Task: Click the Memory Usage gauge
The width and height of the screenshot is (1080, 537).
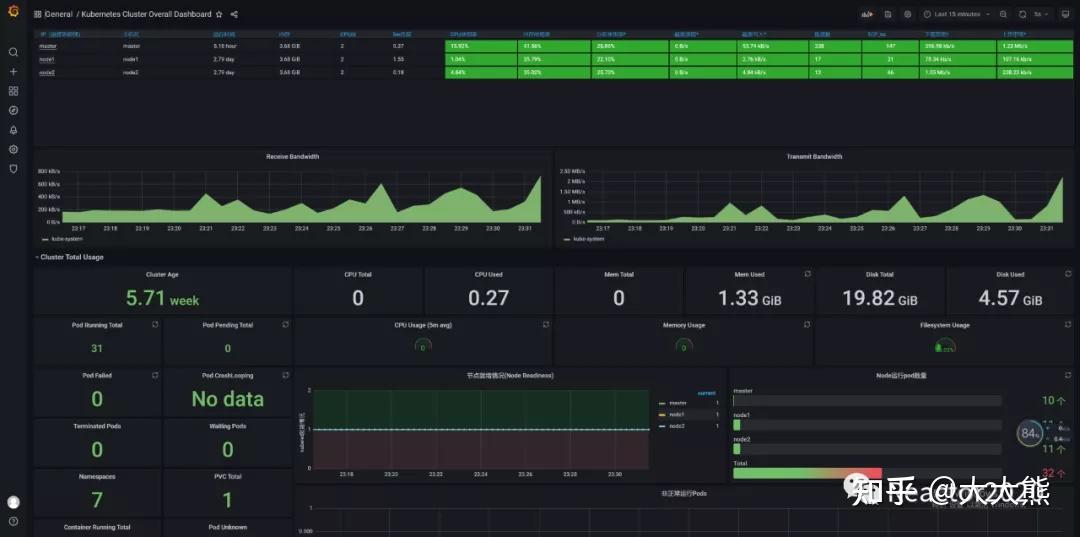Action: 683,346
